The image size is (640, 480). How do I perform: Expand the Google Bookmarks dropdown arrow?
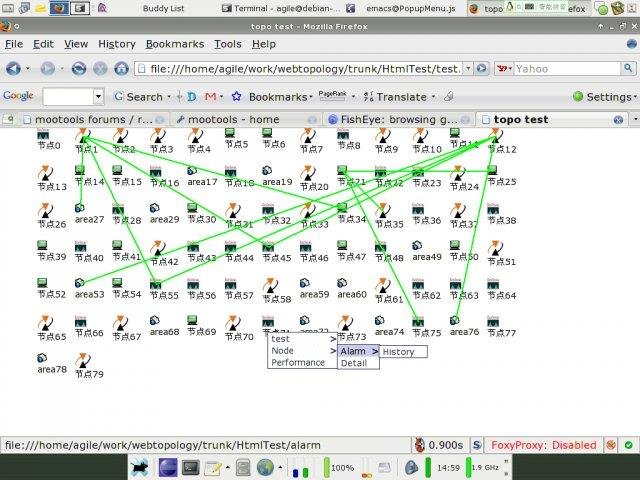tap(311, 97)
